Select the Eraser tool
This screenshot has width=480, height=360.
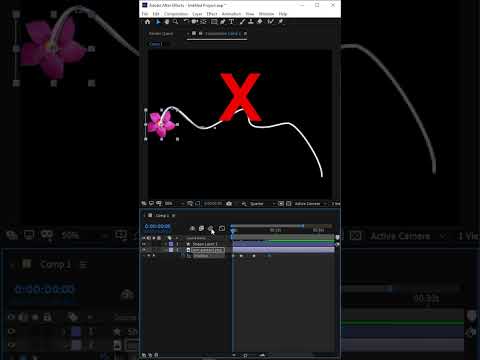pos(259,22)
